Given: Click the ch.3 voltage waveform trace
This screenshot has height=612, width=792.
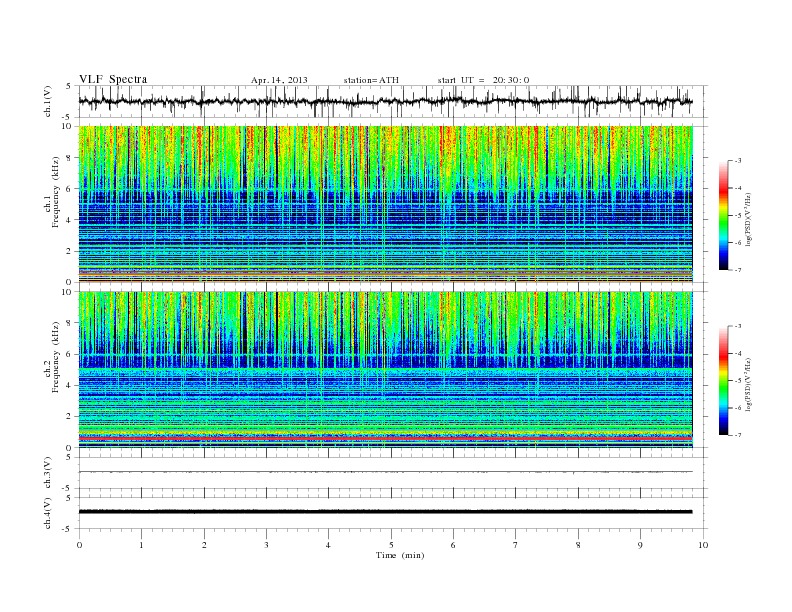Looking at the screenshot, I should click(x=385, y=472).
